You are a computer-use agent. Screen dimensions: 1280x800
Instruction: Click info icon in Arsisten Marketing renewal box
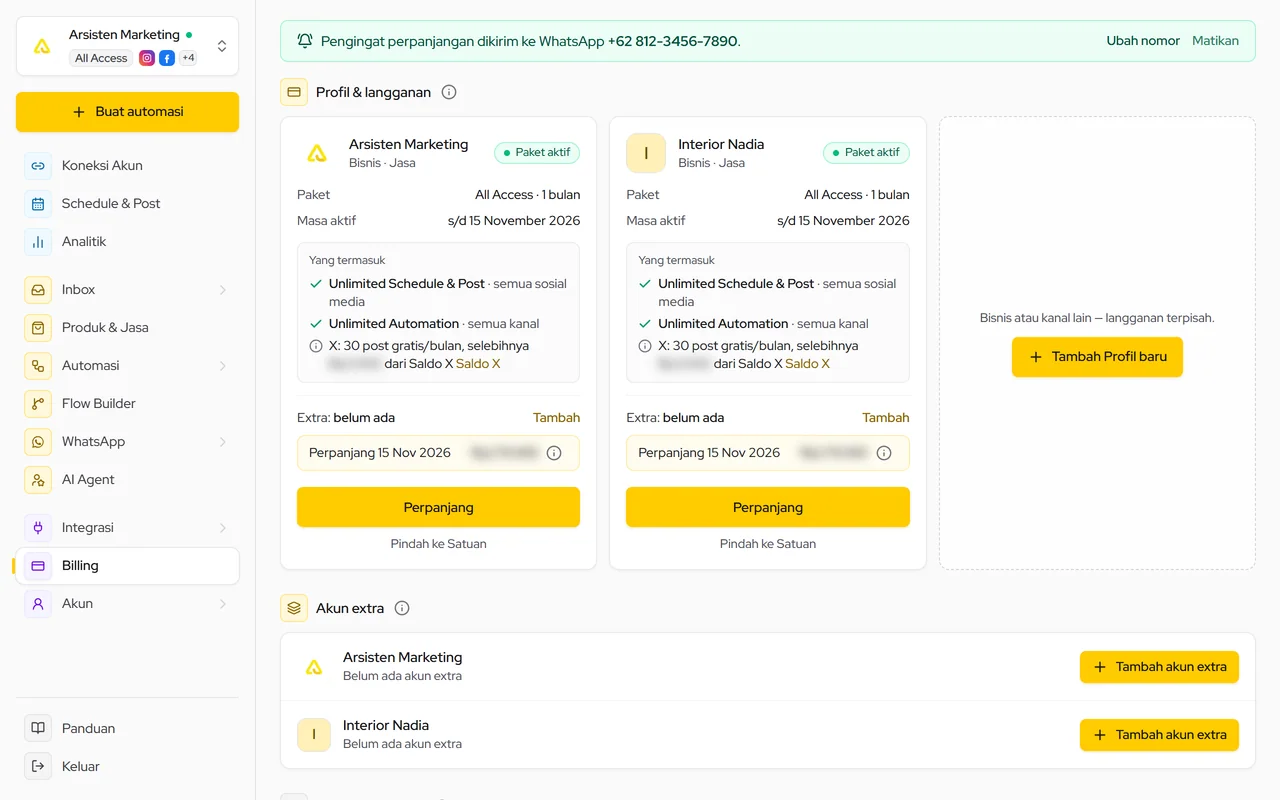pyautogui.click(x=554, y=453)
